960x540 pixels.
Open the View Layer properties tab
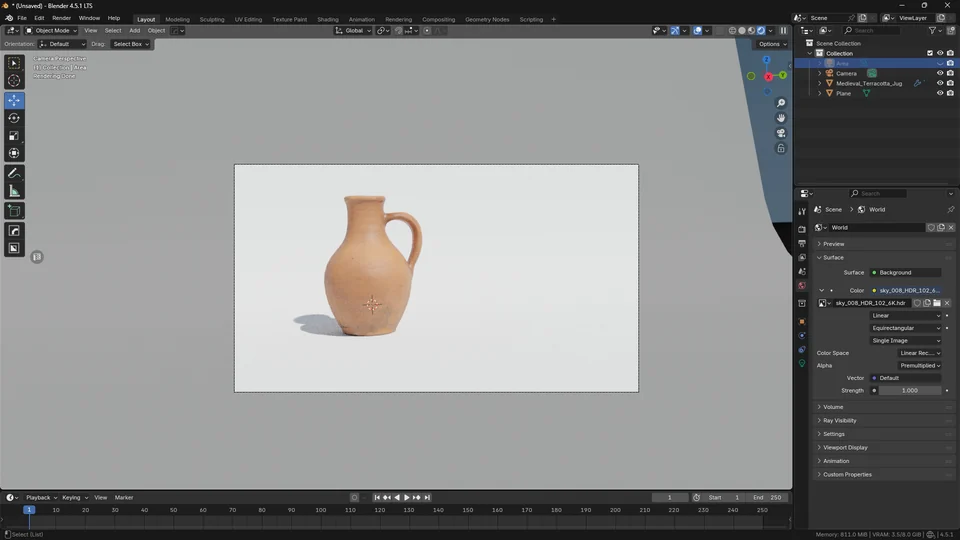[802, 258]
